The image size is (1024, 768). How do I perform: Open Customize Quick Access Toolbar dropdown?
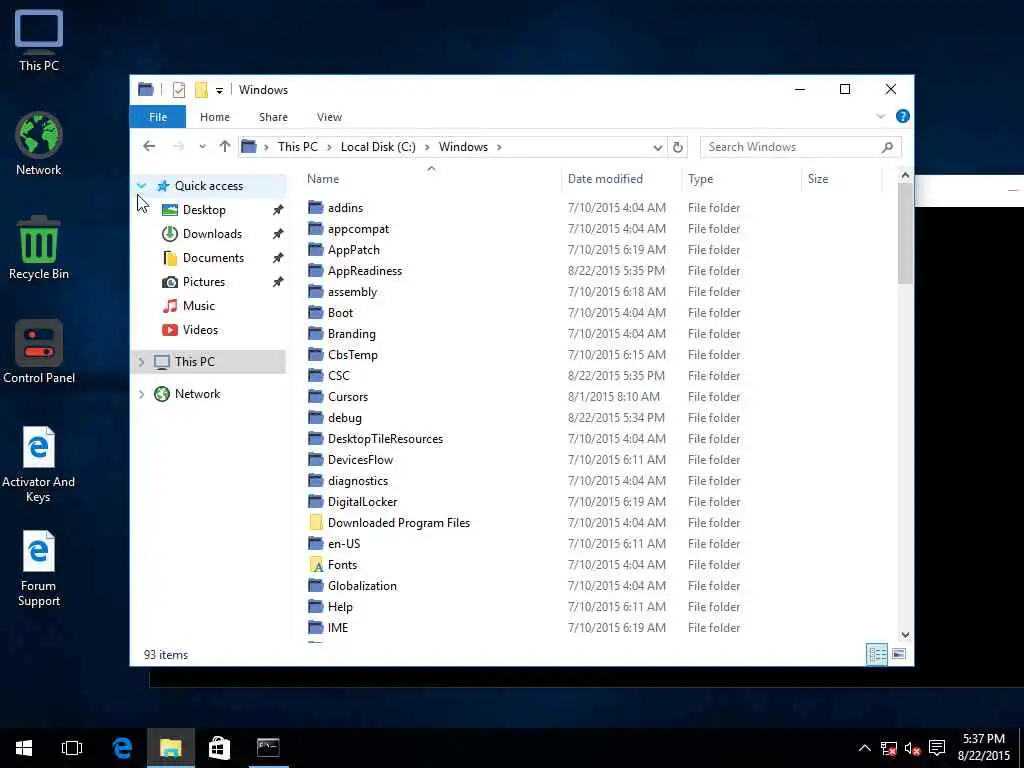pos(219,91)
